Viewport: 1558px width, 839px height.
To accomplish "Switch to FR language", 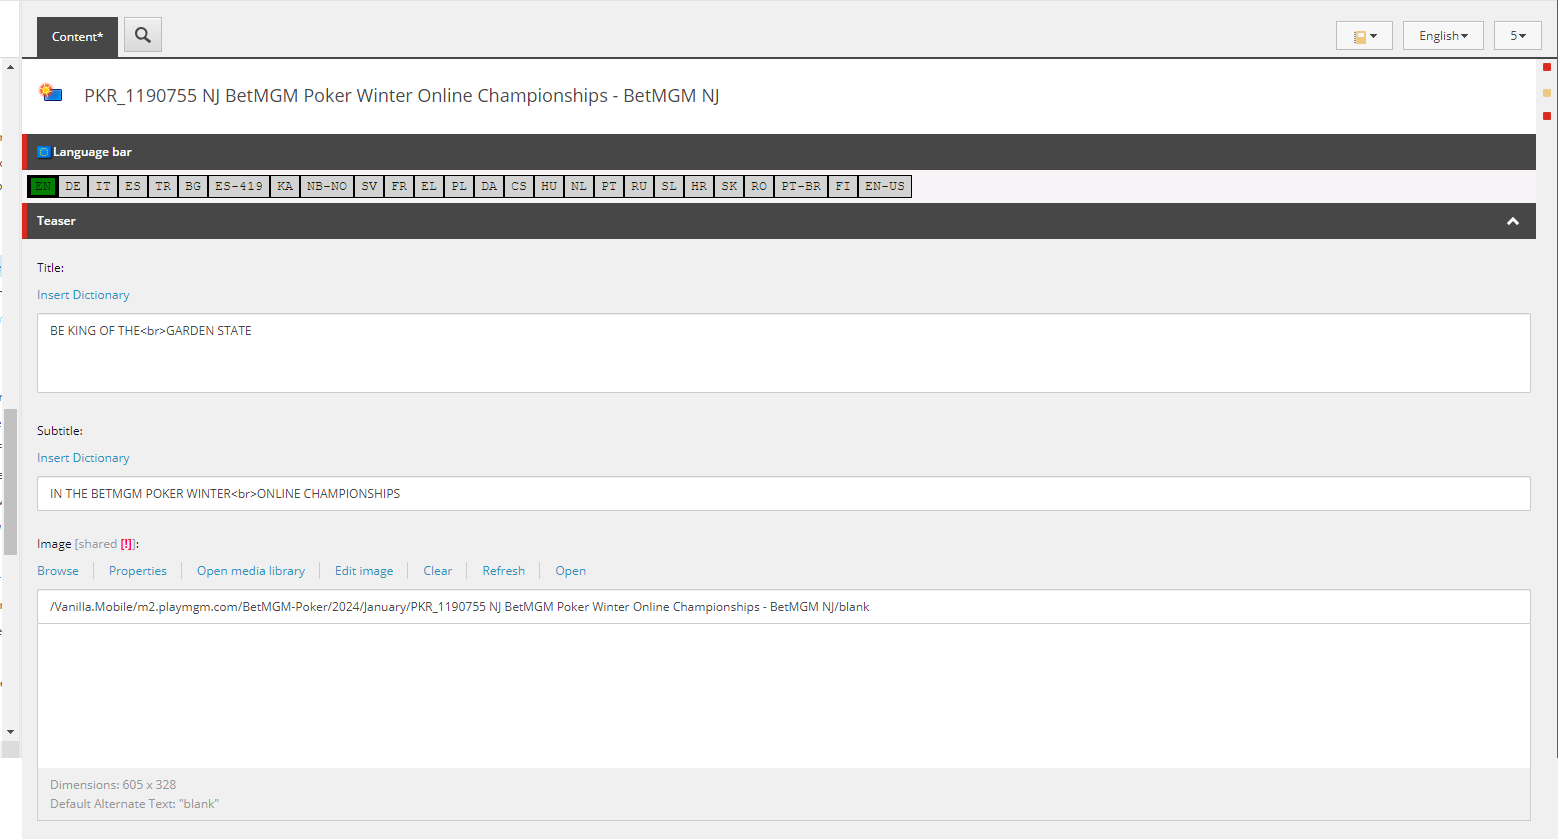I will click(x=399, y=186).
